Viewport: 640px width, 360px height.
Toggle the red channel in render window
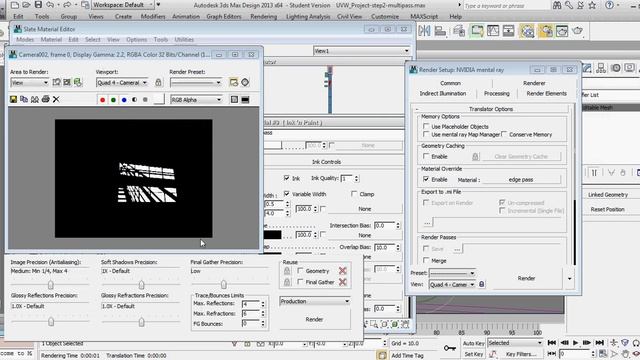coord(102,100)
